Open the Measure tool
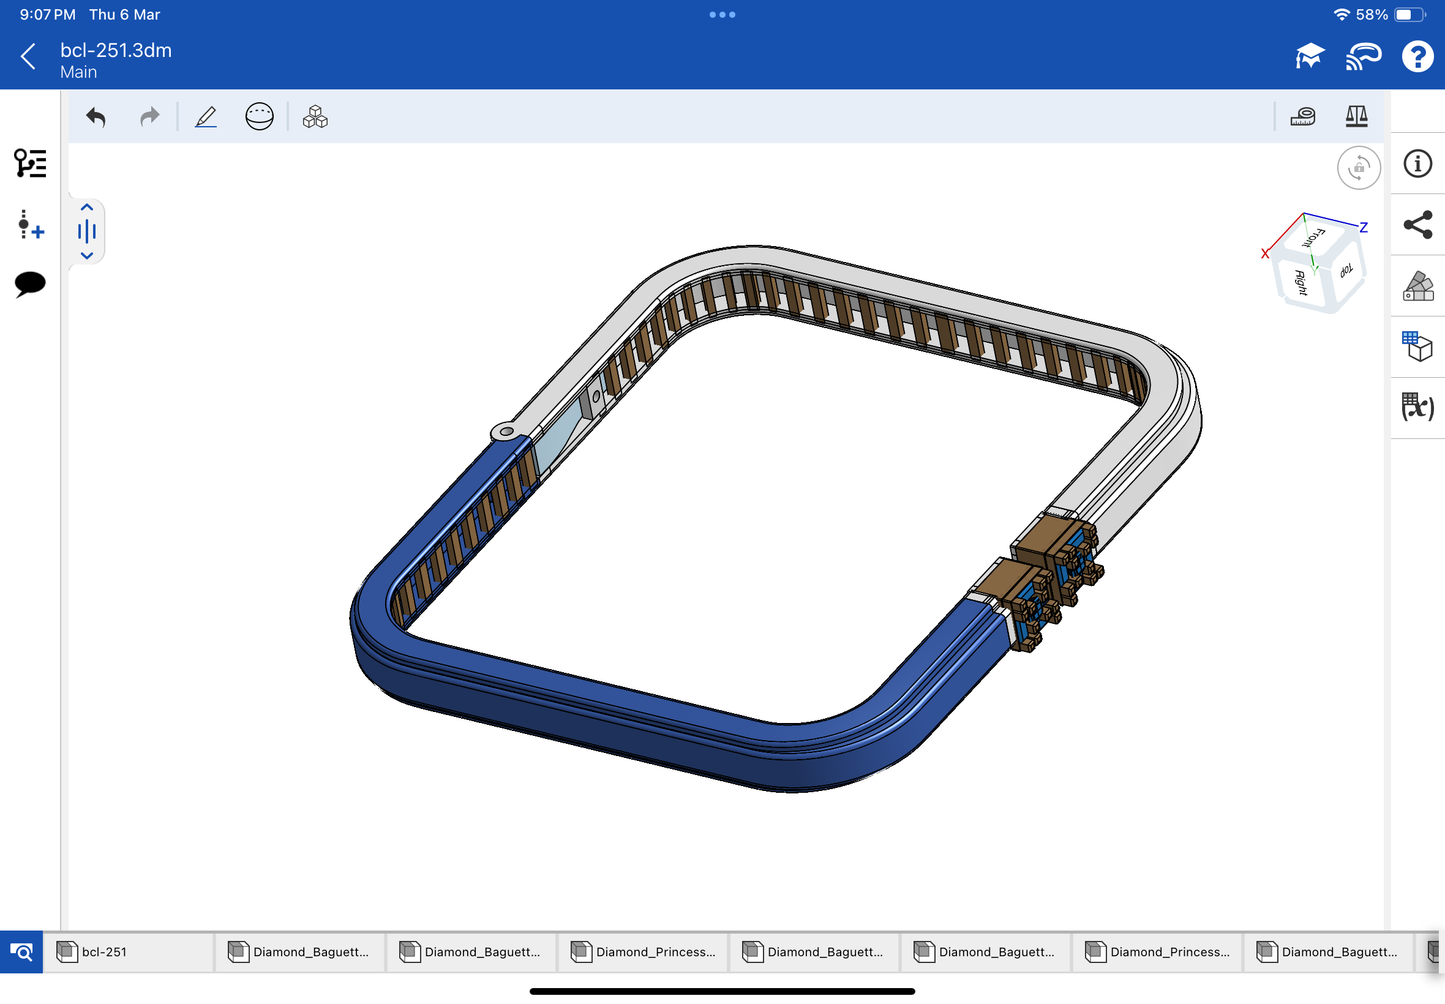Screen dimensions: 1445x1004 coord(1302,117)
